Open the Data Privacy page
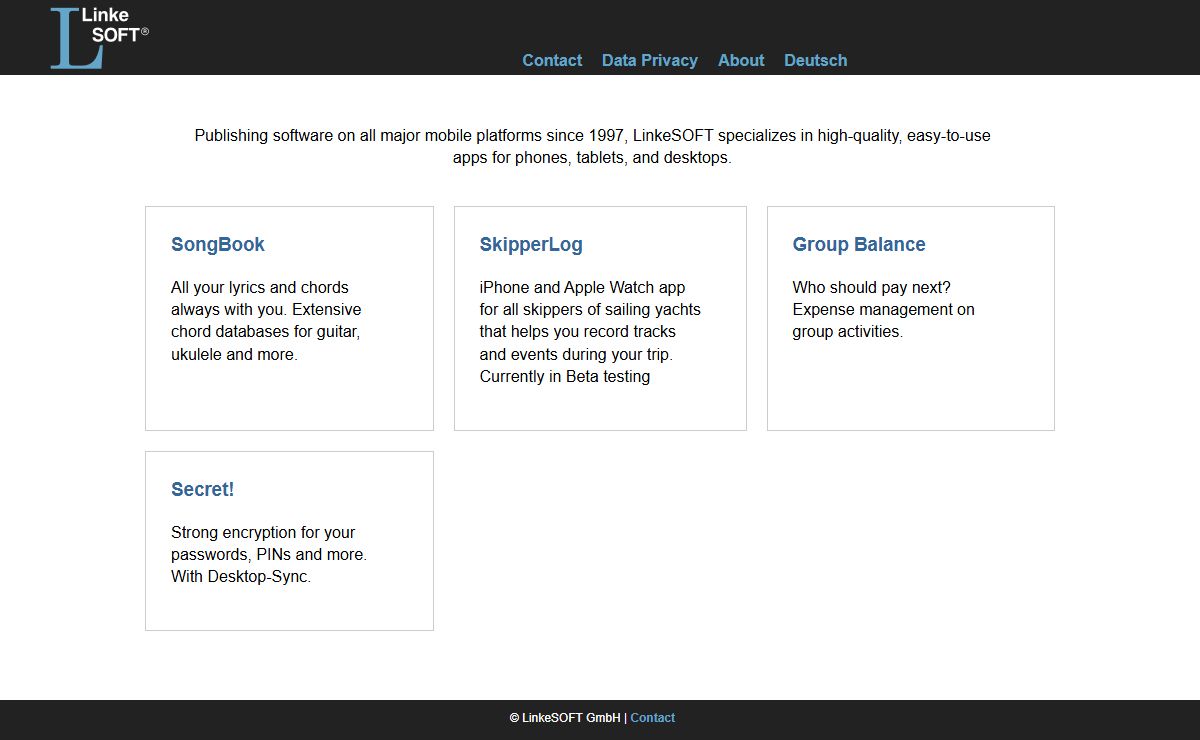 click(x=650, y=60)
